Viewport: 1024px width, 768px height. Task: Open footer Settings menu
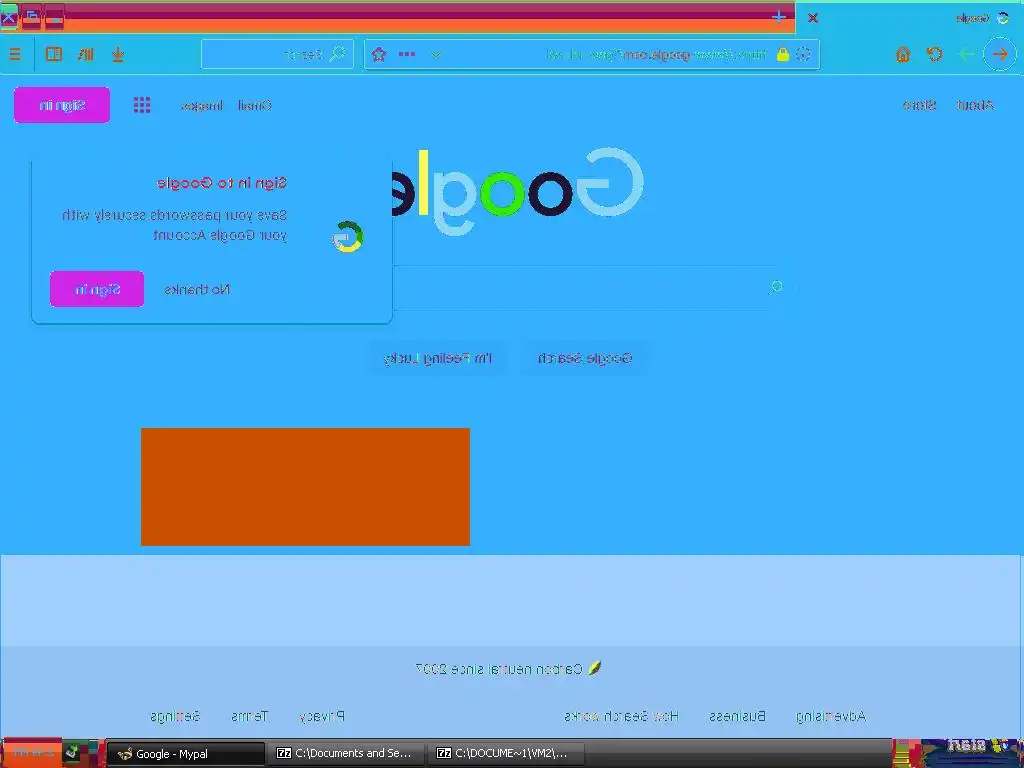click(x=175, y=716)
